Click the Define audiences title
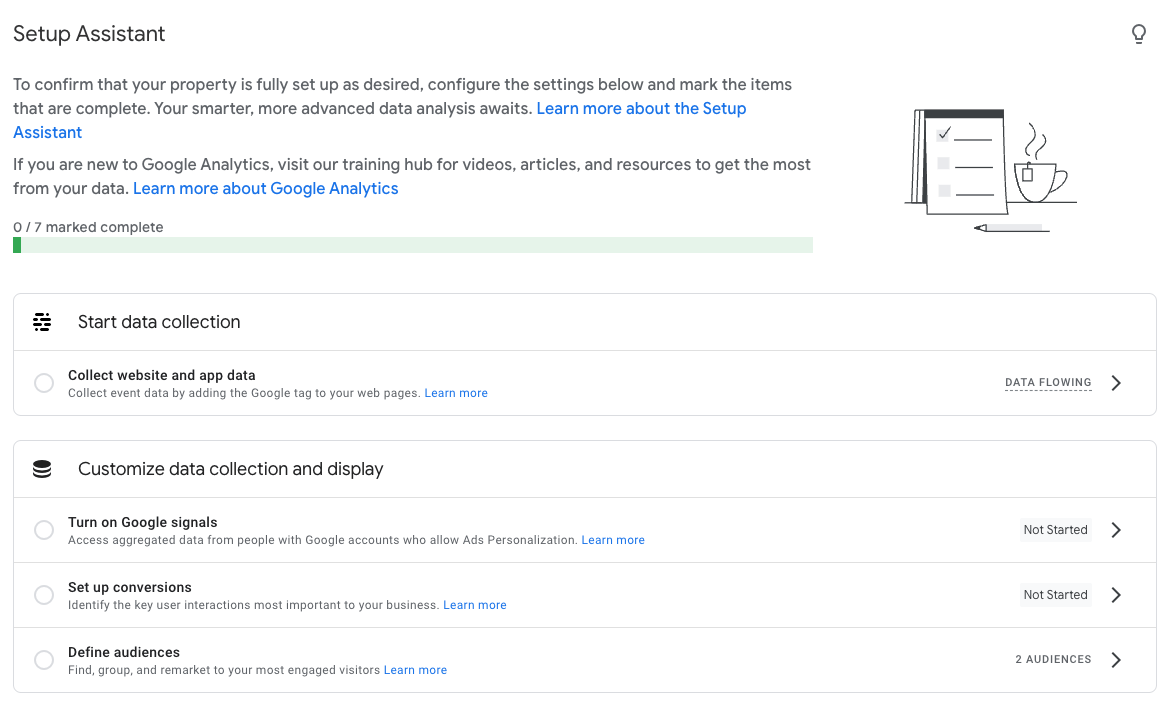The height and width of the screenshot is (709, 1174). 124,652
